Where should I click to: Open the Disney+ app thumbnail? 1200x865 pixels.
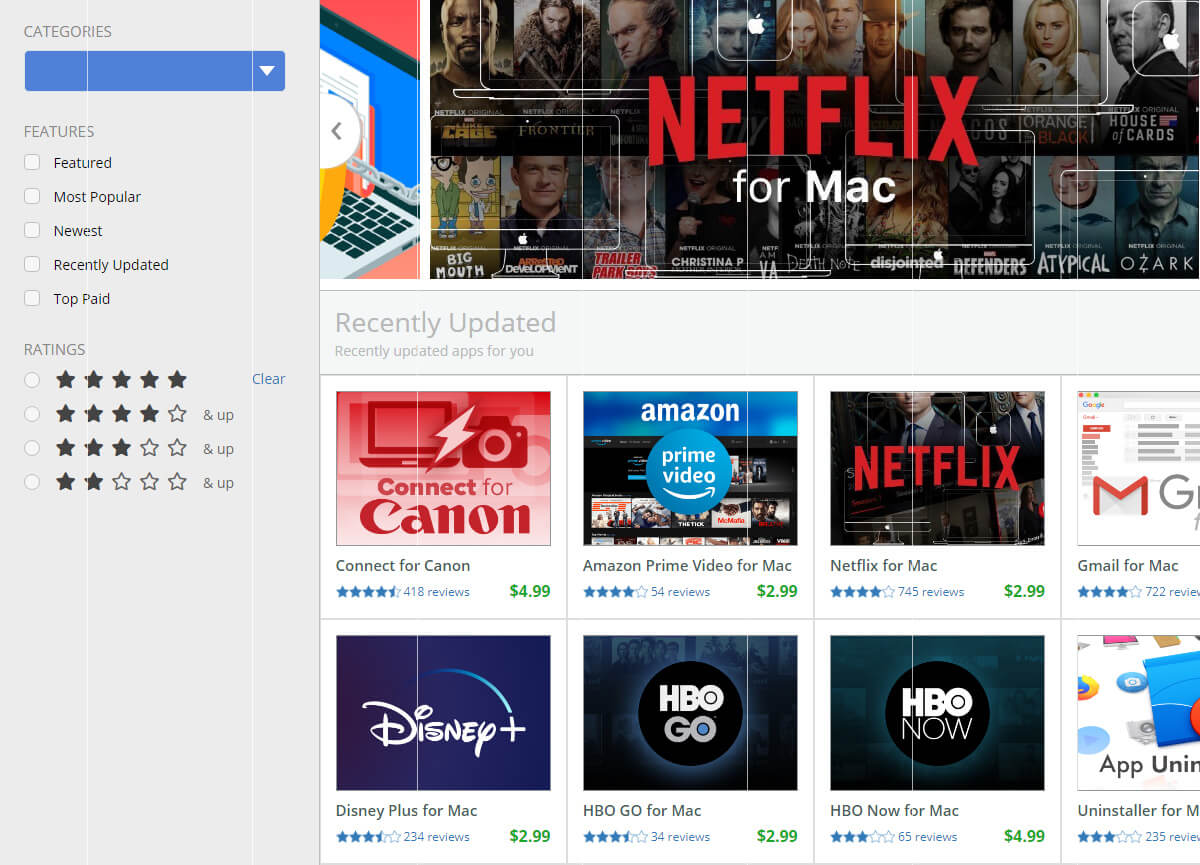[x=443, y=713]
